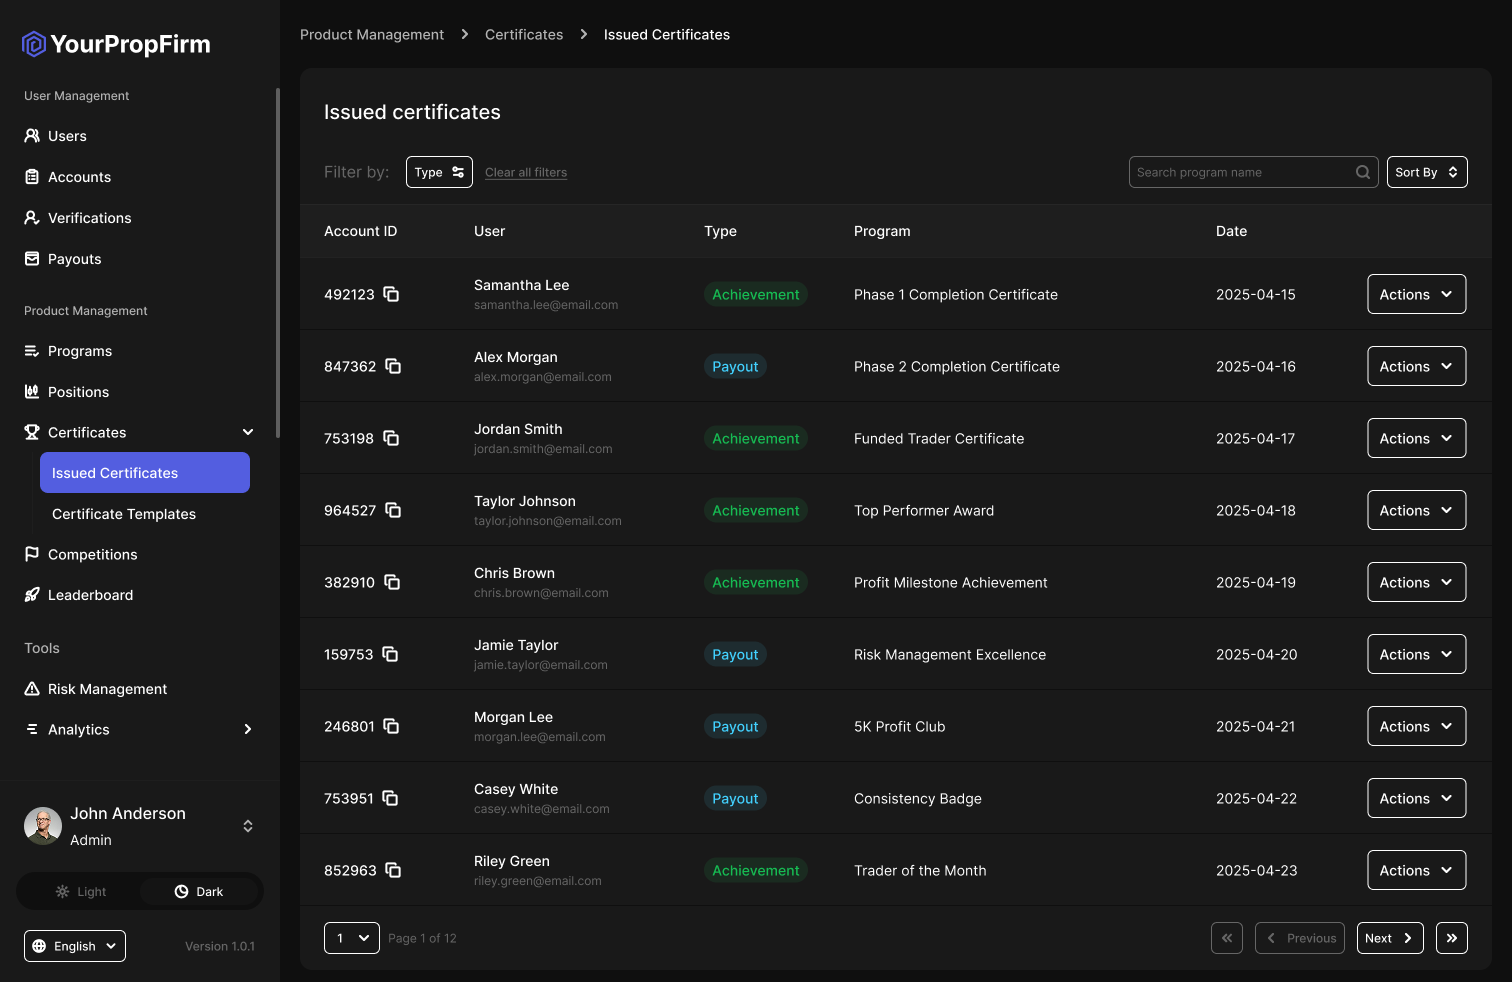Image resolution: width=1512 pixels, height=982 pixels.
Task: Switch to Dark theme
Action: coord(199,891)
